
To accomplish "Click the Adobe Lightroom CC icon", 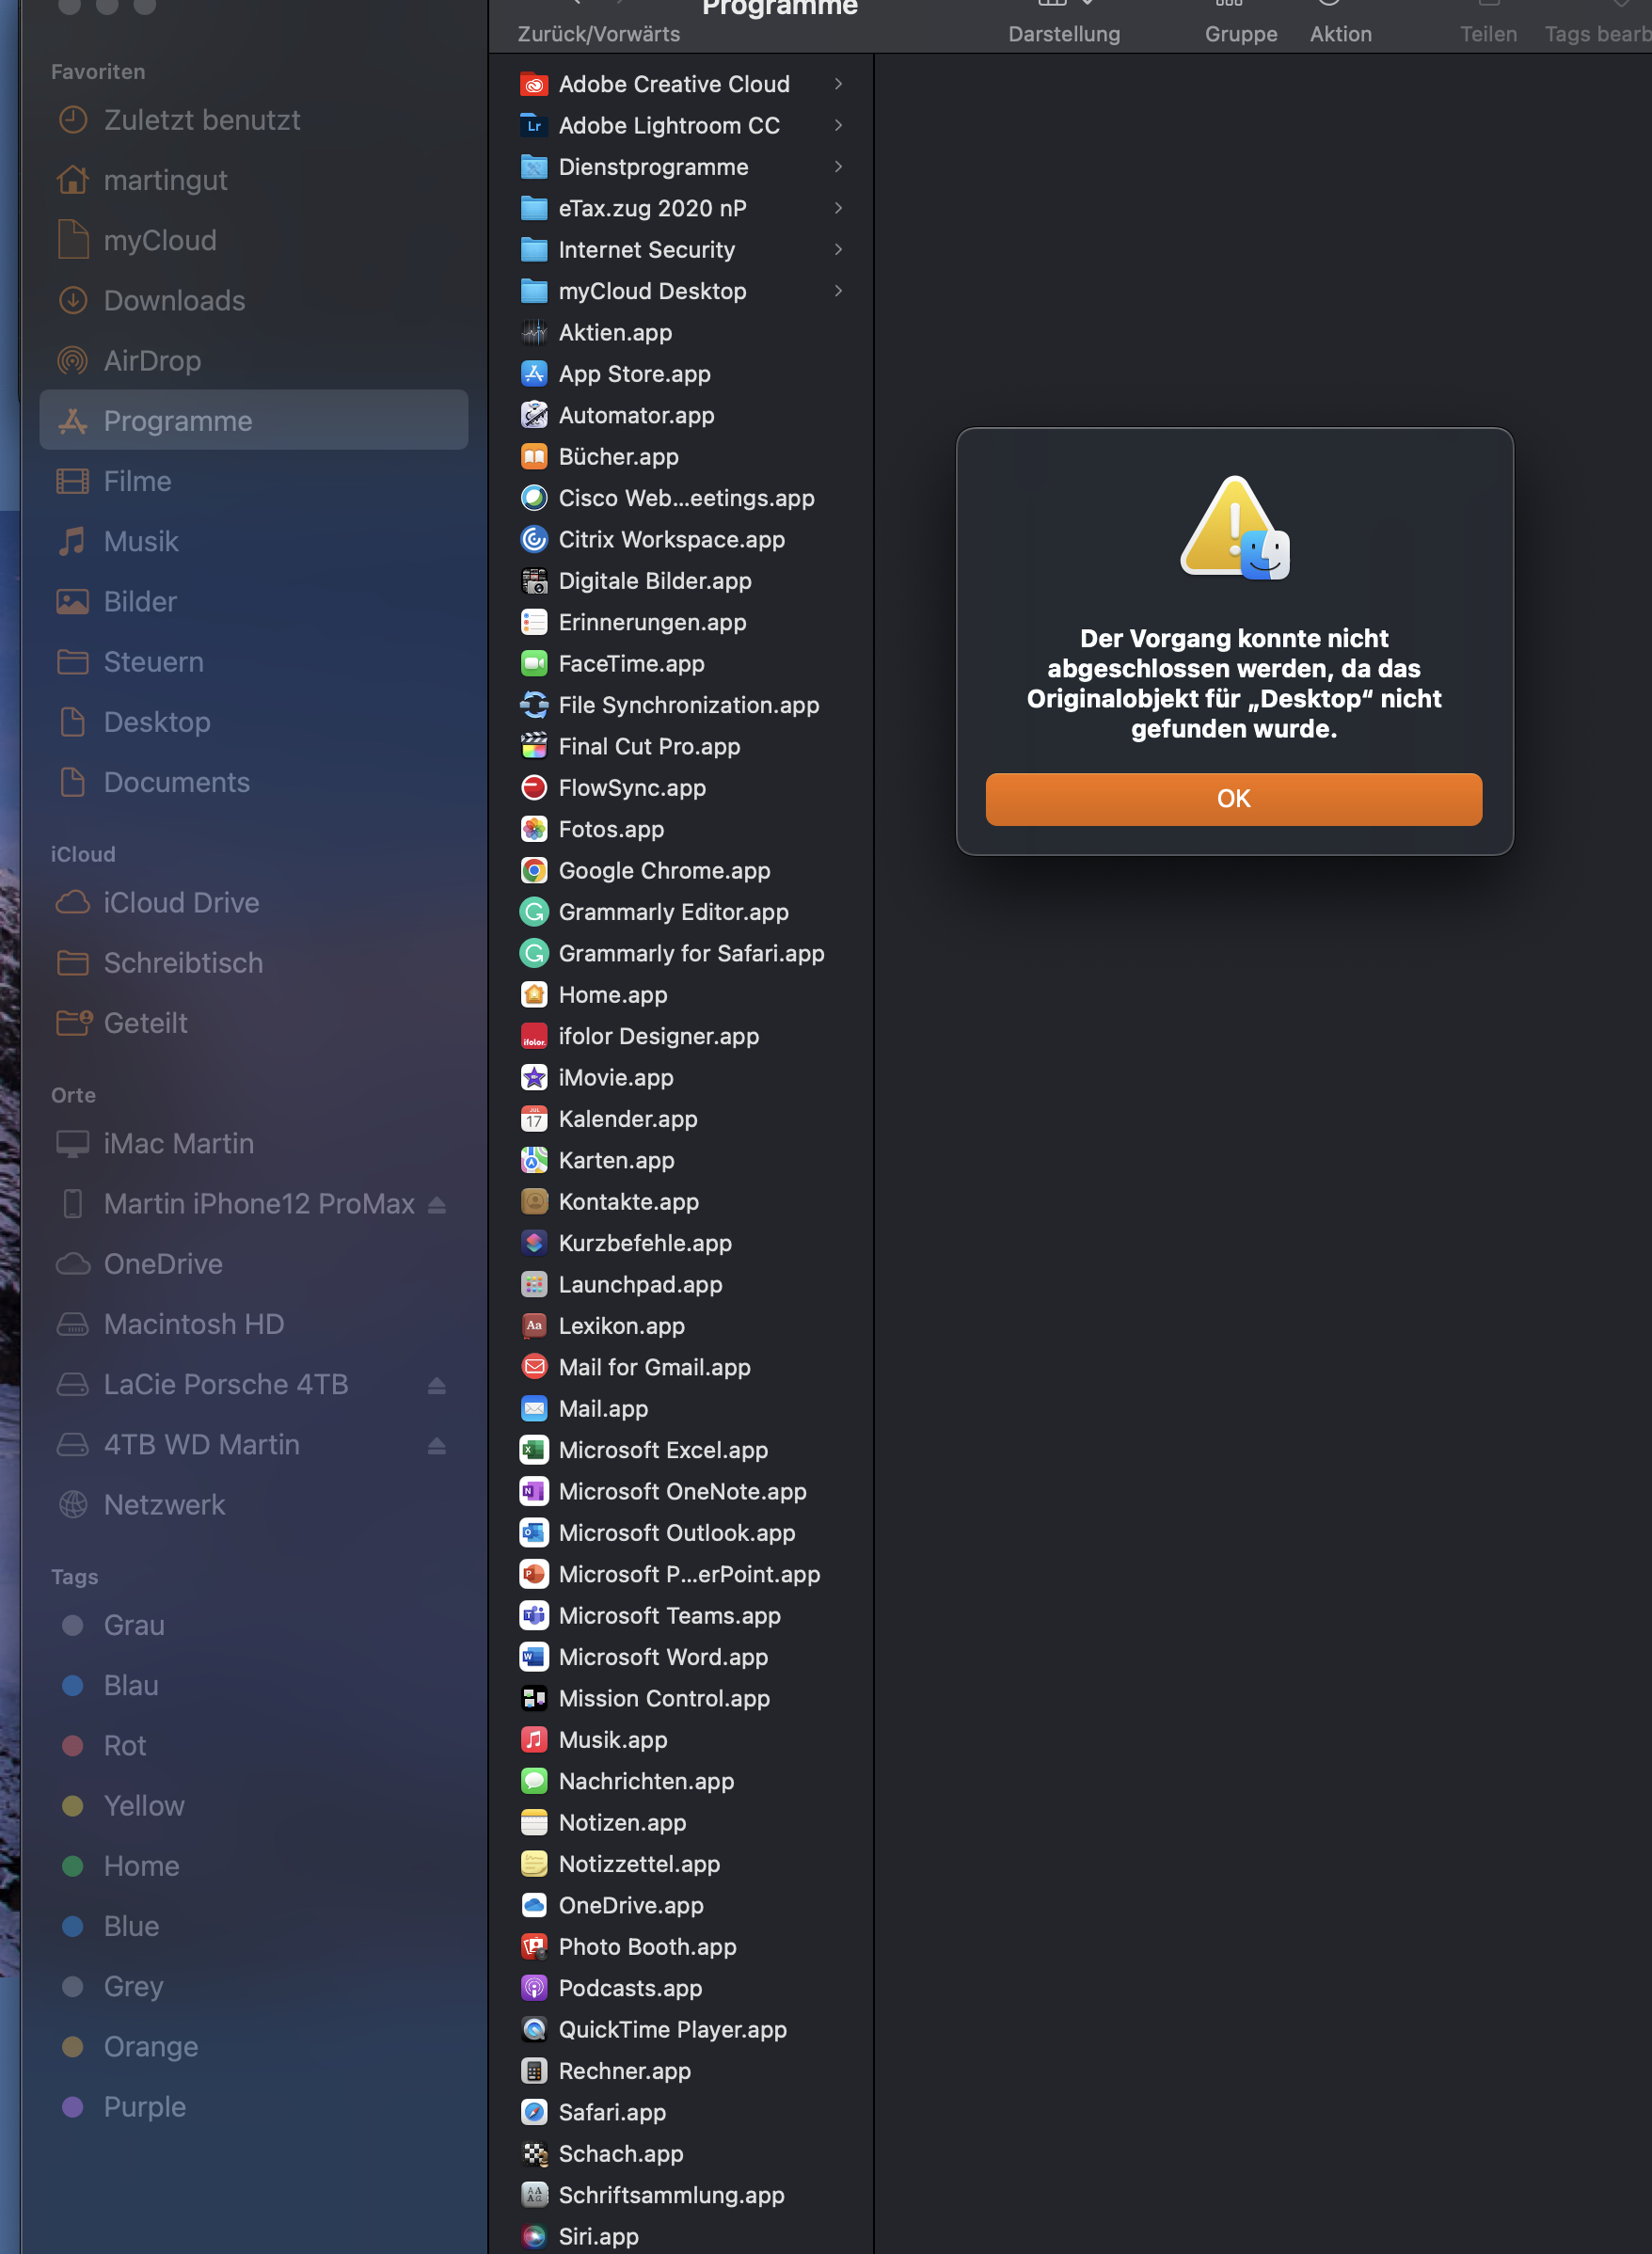I will (x=534, y=125).
